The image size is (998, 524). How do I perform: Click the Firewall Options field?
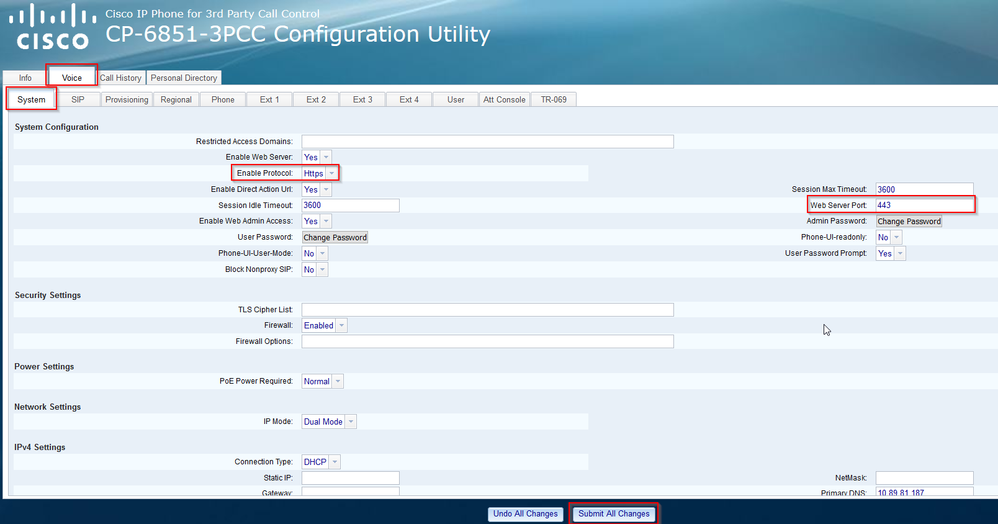coord(488,341)
